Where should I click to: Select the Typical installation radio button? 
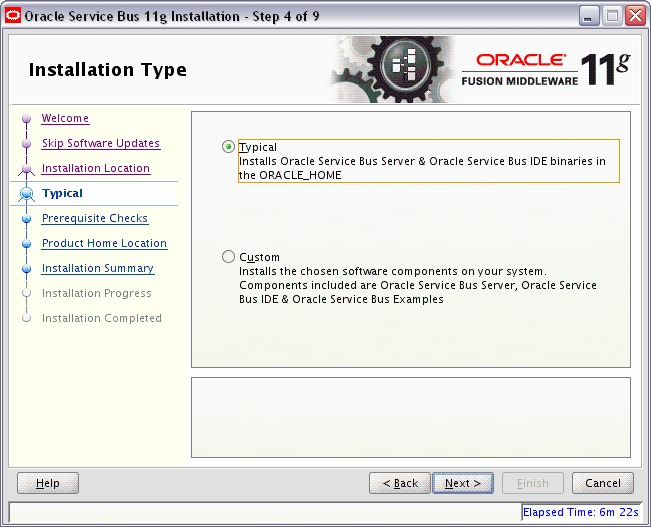click(x=228, y=147)
